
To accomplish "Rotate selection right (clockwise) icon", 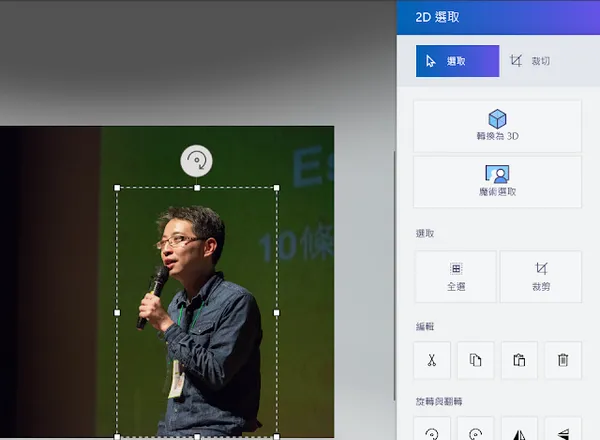I will pos(476,432).
